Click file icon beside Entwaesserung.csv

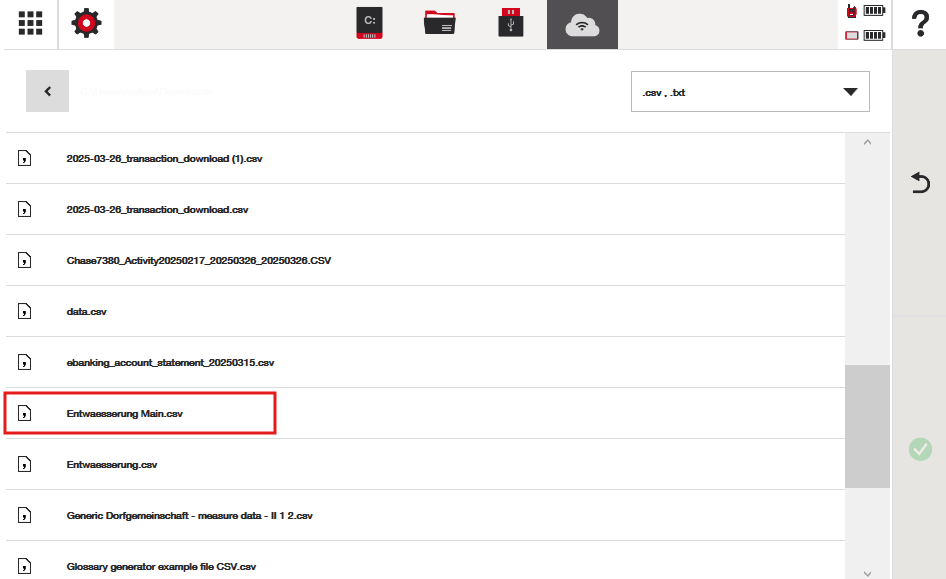tap(26, 465)
